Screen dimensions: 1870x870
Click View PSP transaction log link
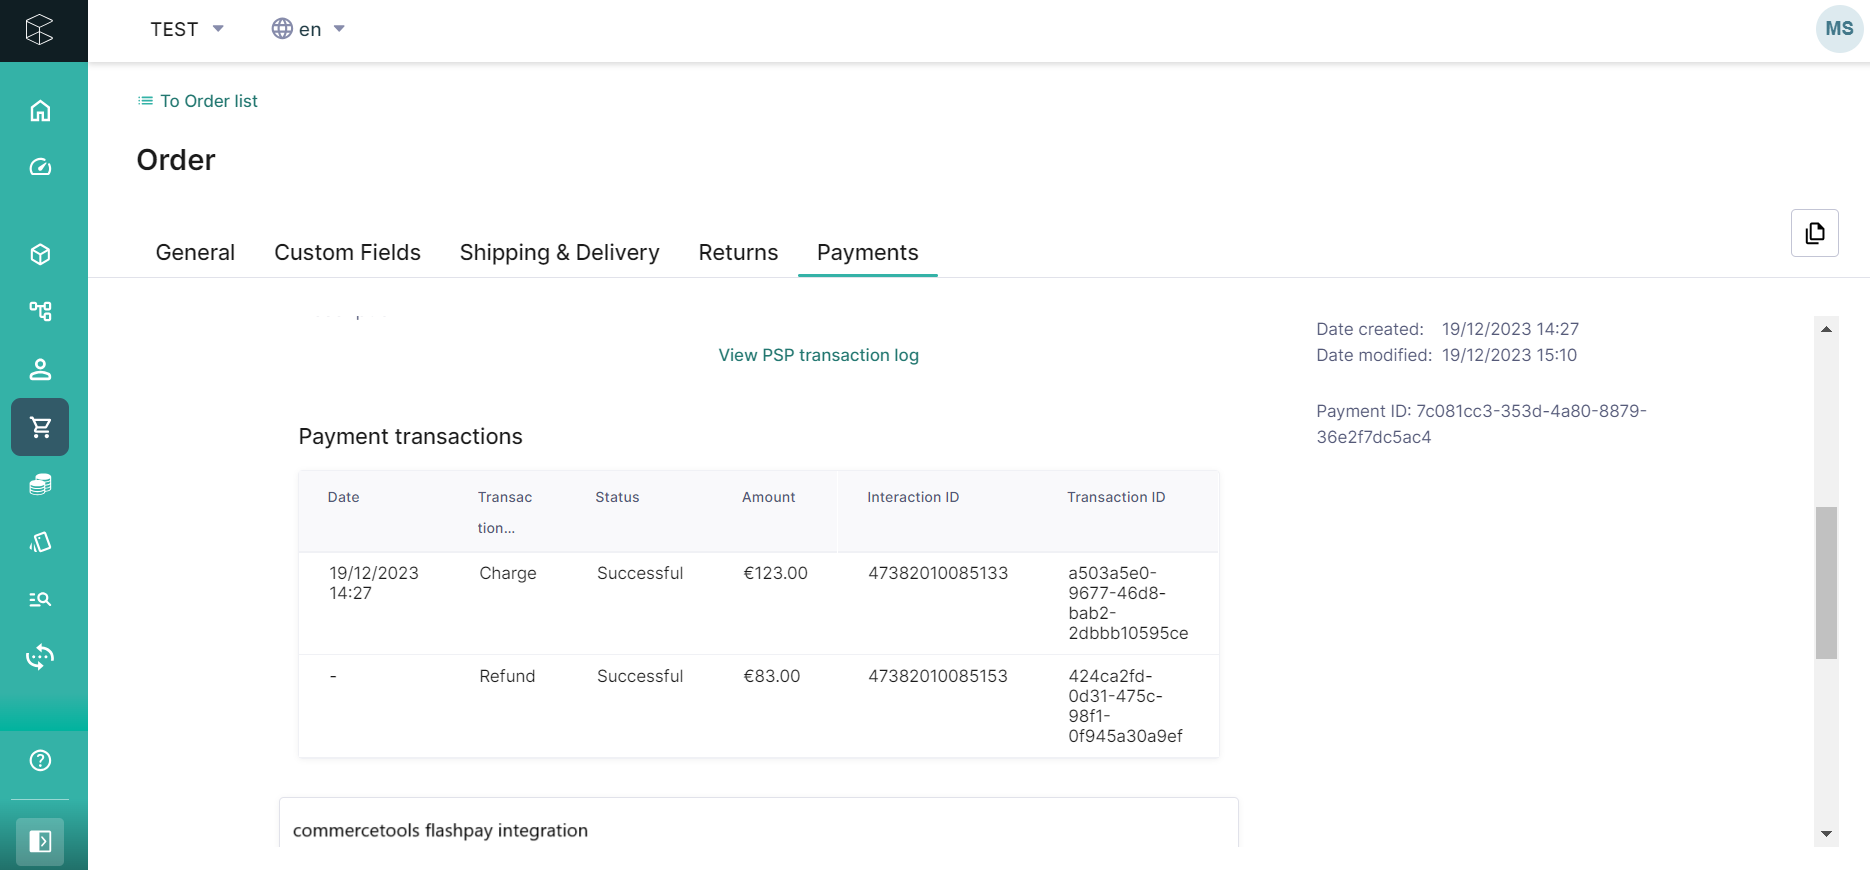tap(818, 355)
